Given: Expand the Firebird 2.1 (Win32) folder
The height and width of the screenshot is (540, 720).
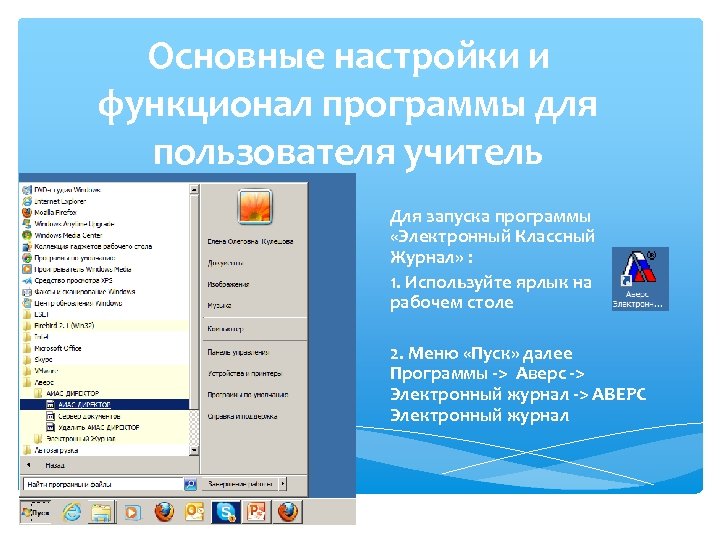Looking at the screenshot, I should pyautogui.click(x=58, y=325).
